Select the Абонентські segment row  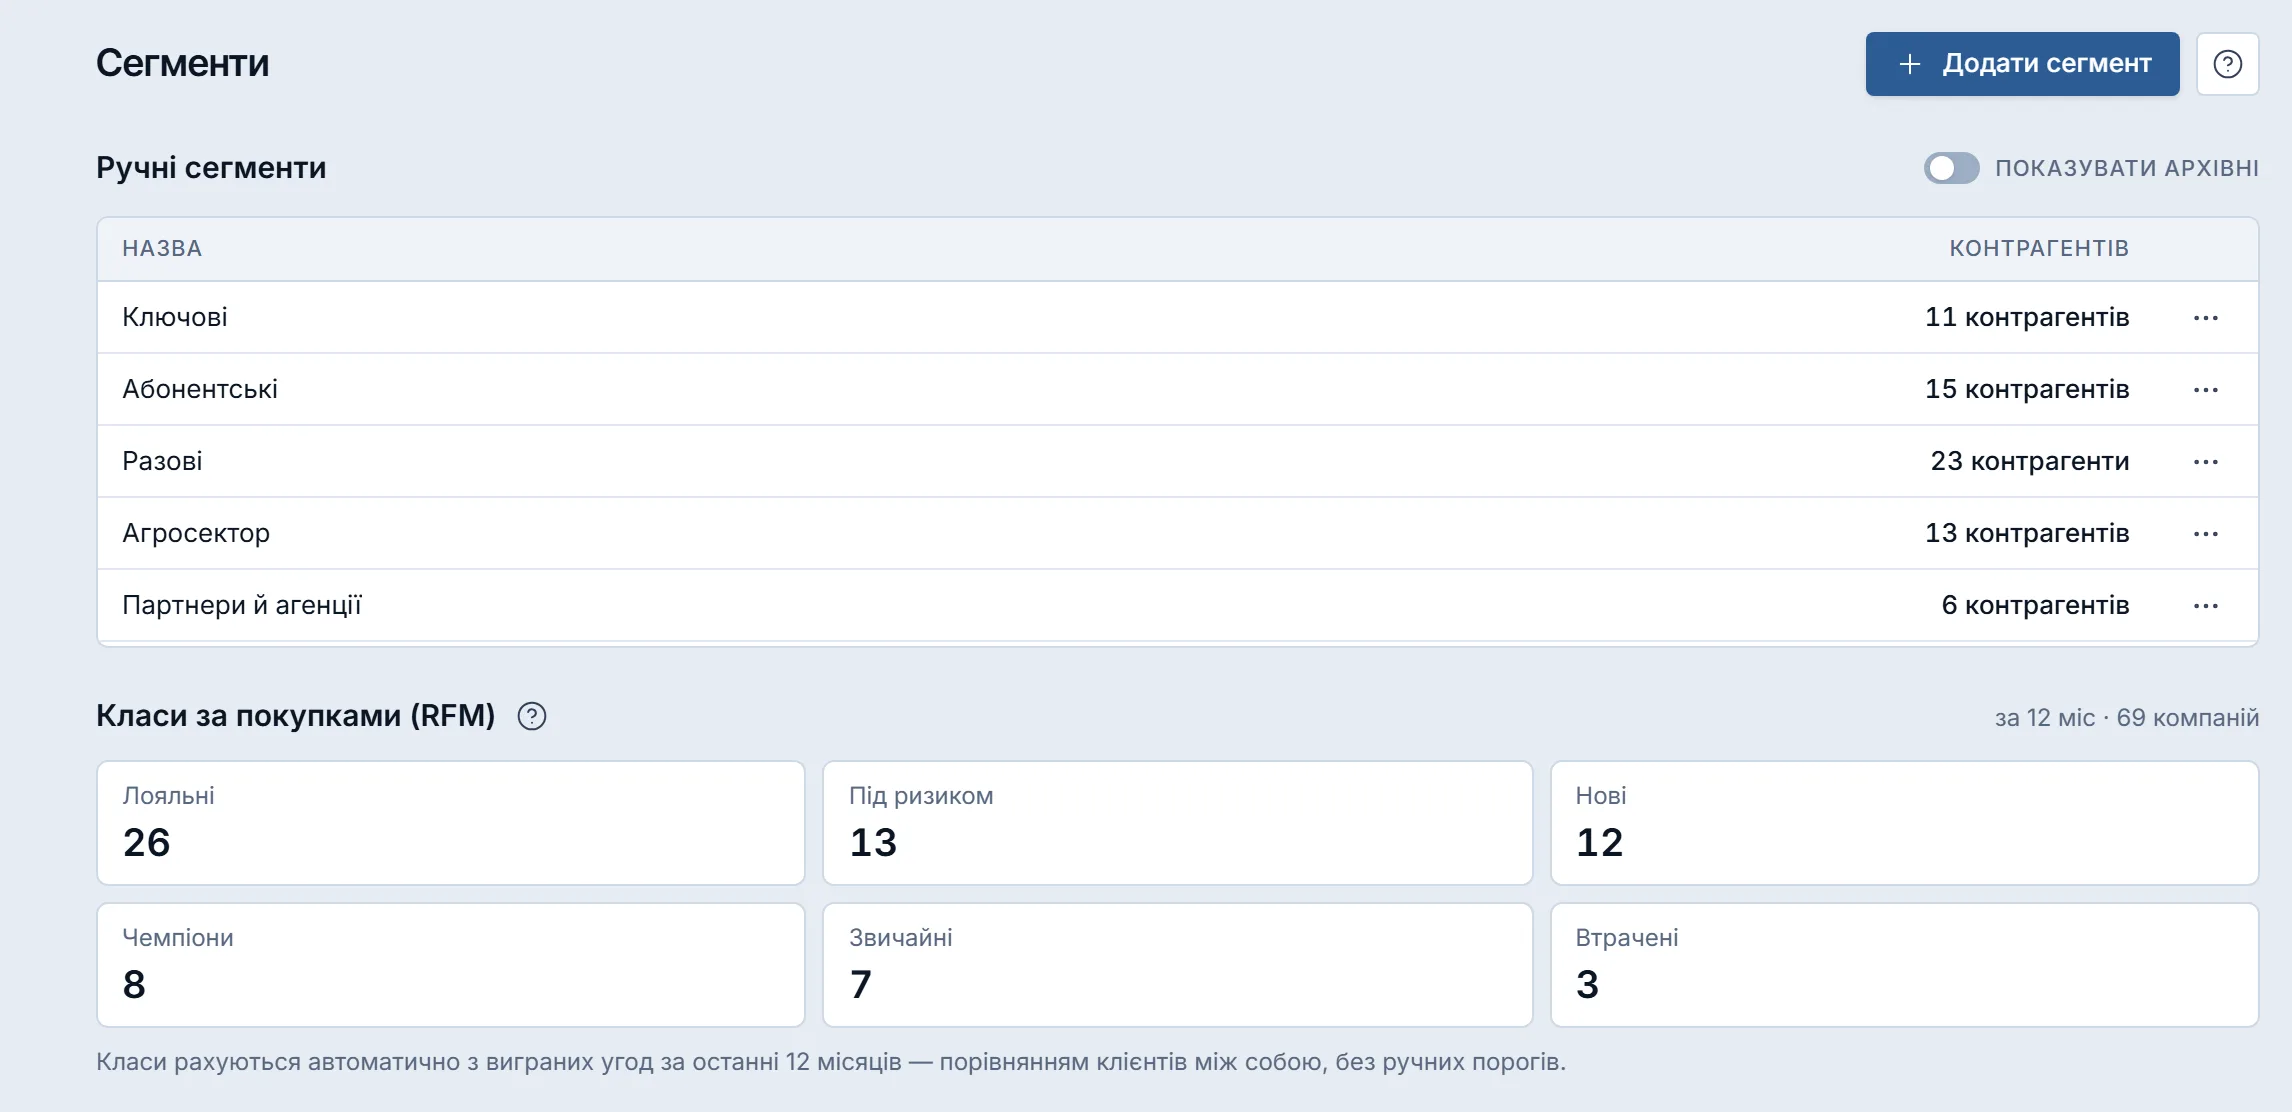[x=1177, y=390]
